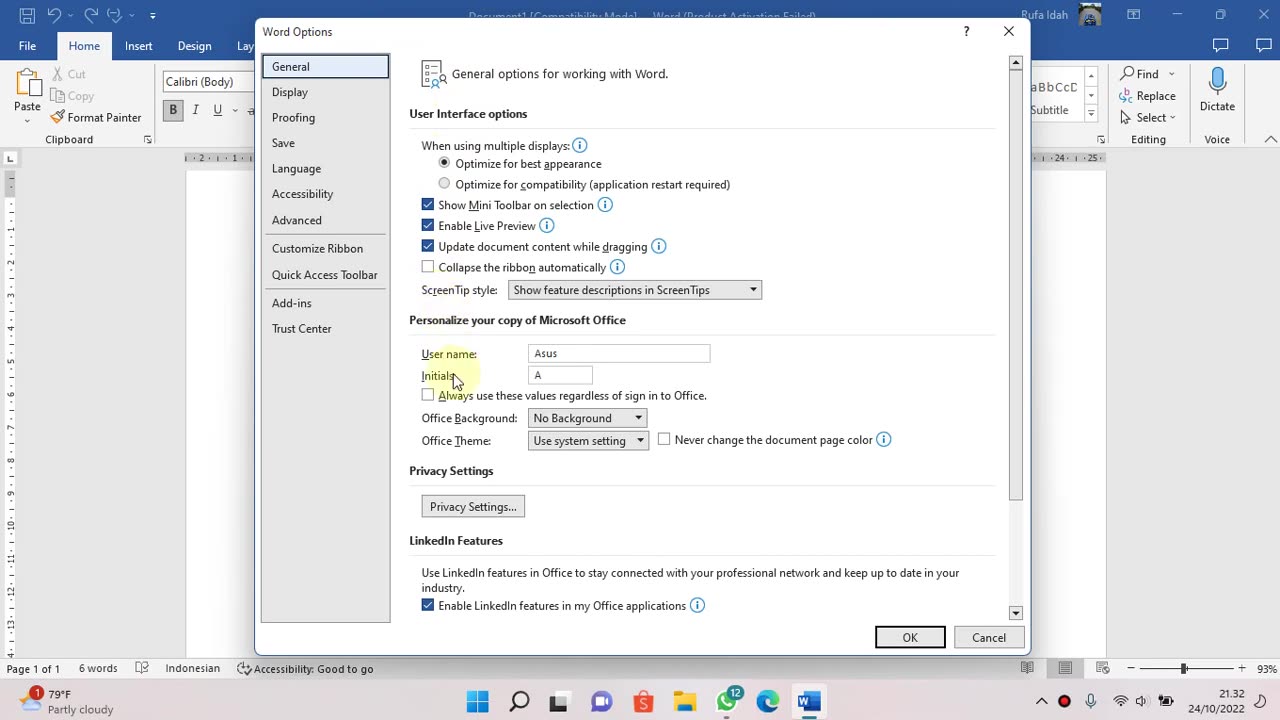Screen dimensions: 1280x720
Task: Toggle Underline formatting in the ribbon
Action: (x=217, y=110)
